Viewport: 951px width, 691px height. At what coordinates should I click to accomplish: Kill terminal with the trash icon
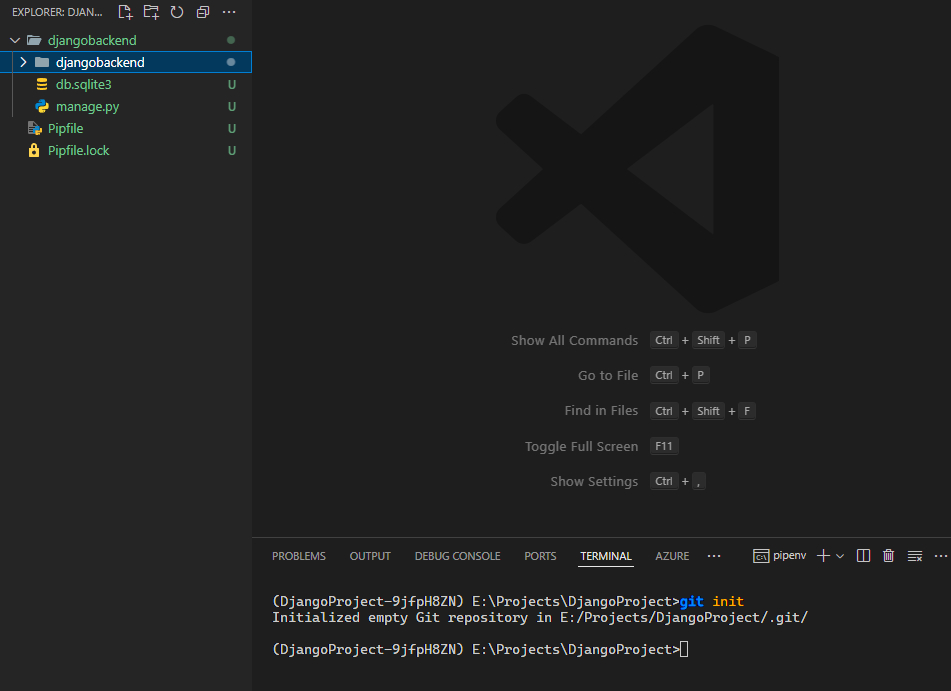888,556
